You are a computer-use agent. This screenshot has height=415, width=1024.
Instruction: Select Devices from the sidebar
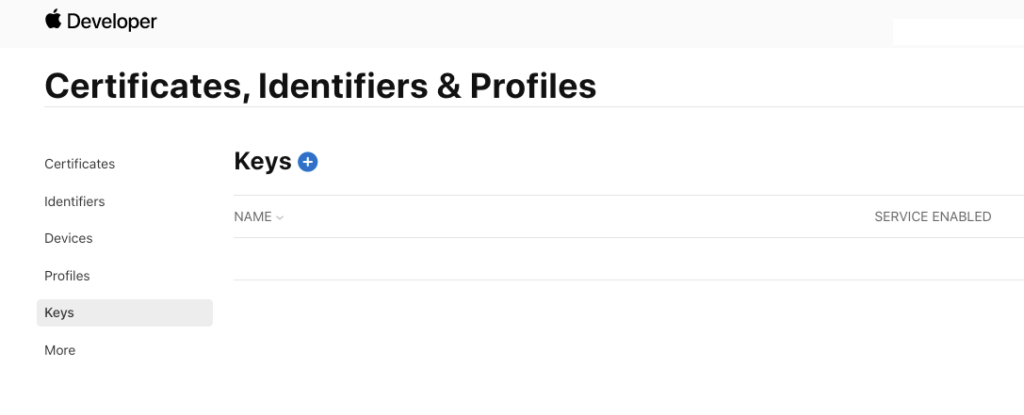pyautogui.click(x=69, y=238)
